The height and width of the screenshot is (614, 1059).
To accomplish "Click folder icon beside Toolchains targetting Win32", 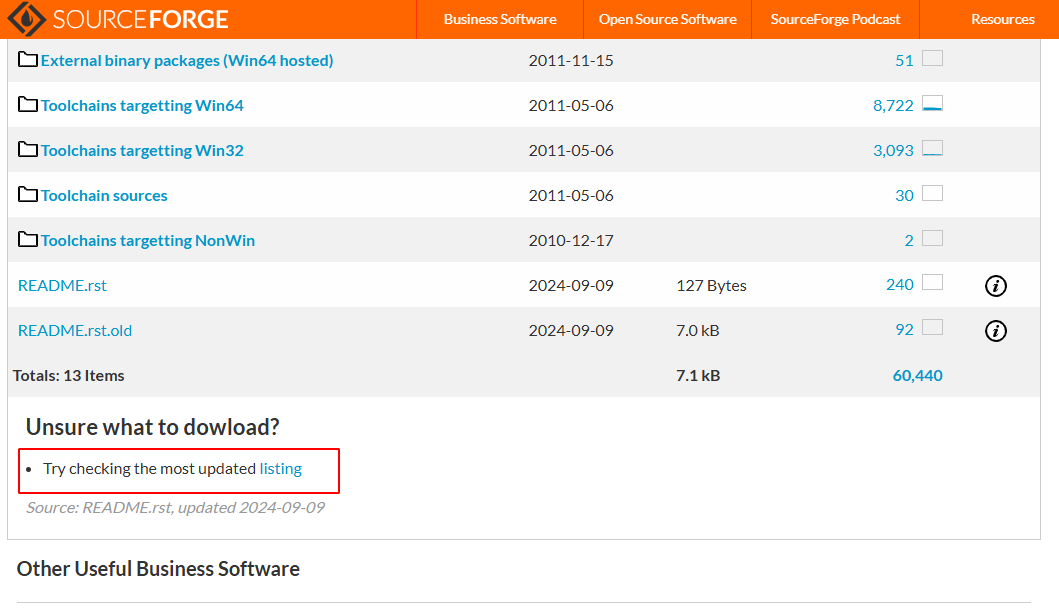I will point(28,150).
